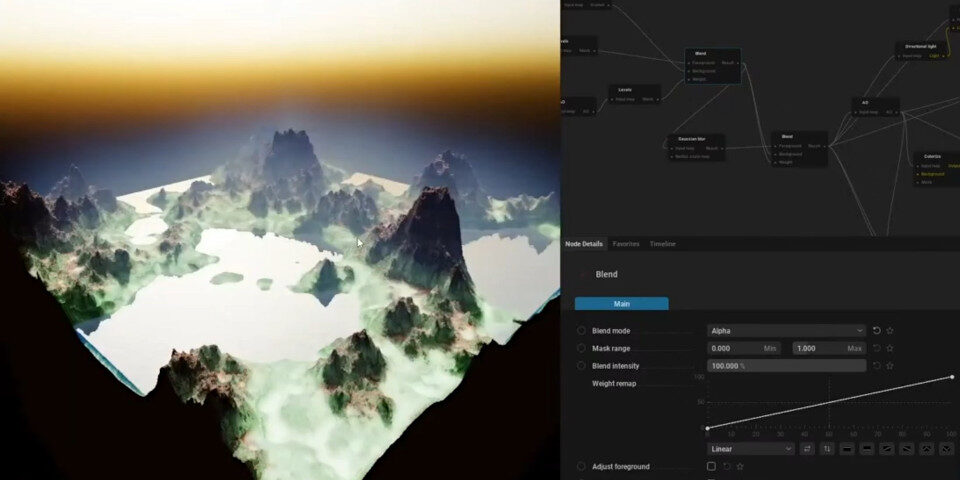Toggle the circle beside Blend intensity

(x=581, y=366)
